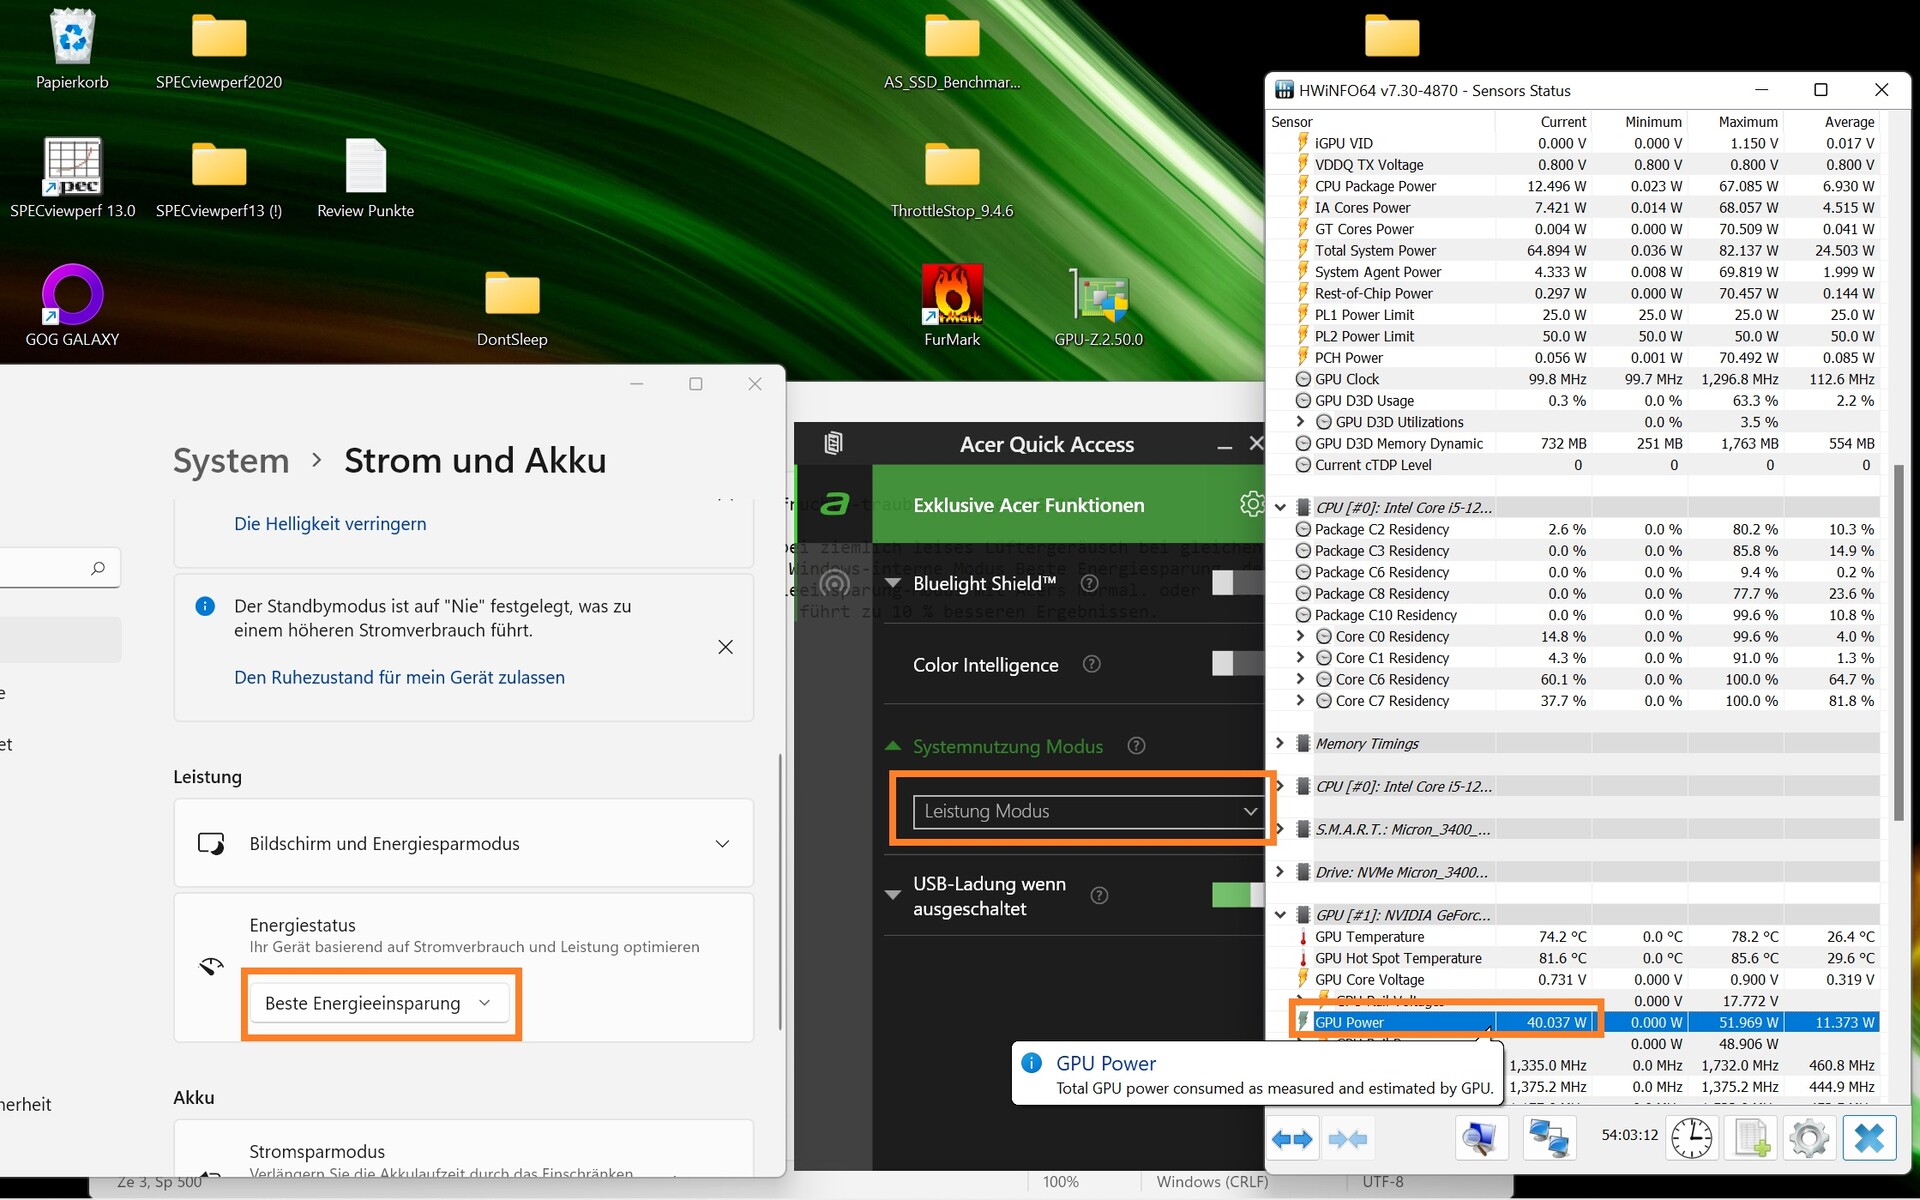Click the Sensor column header

(1381, 121)
